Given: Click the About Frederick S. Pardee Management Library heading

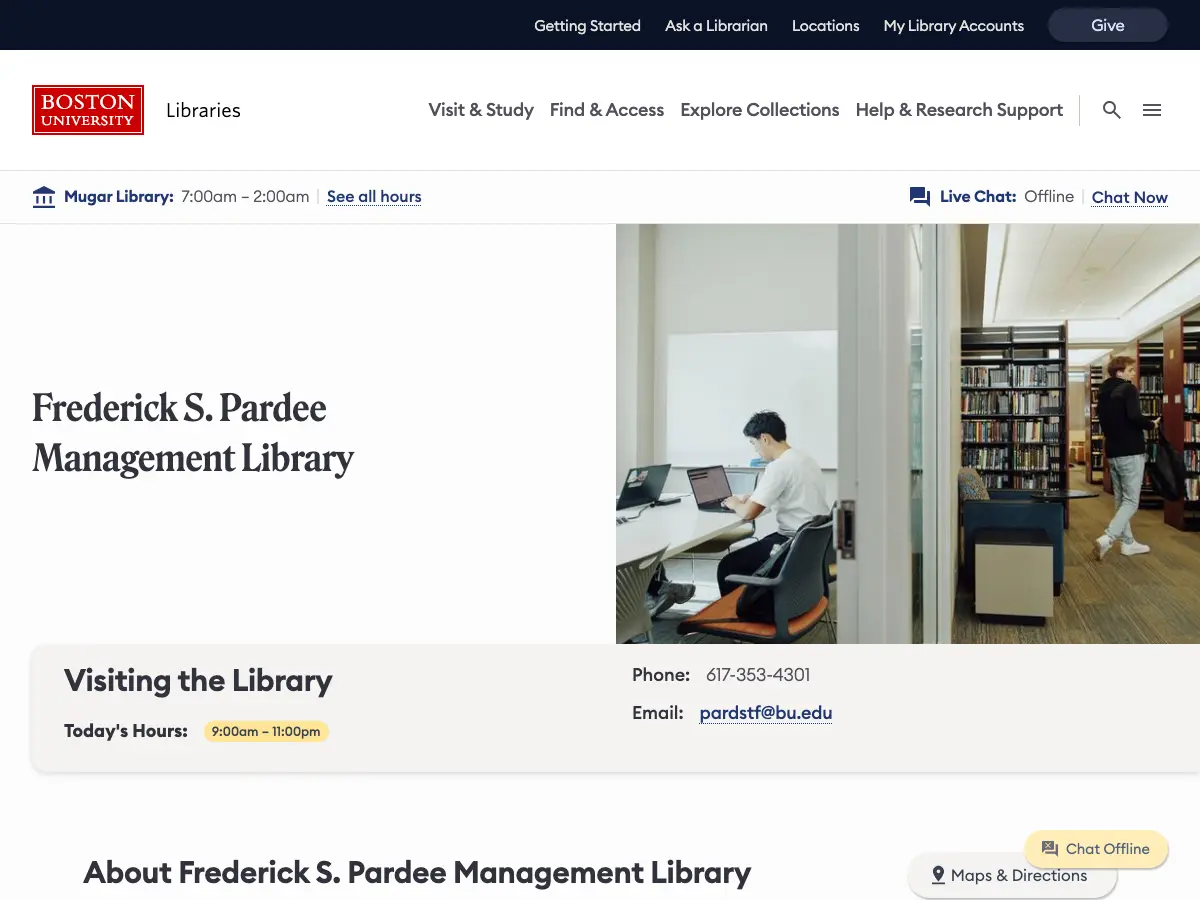Looking at the screenshot, I should [417, 872].
